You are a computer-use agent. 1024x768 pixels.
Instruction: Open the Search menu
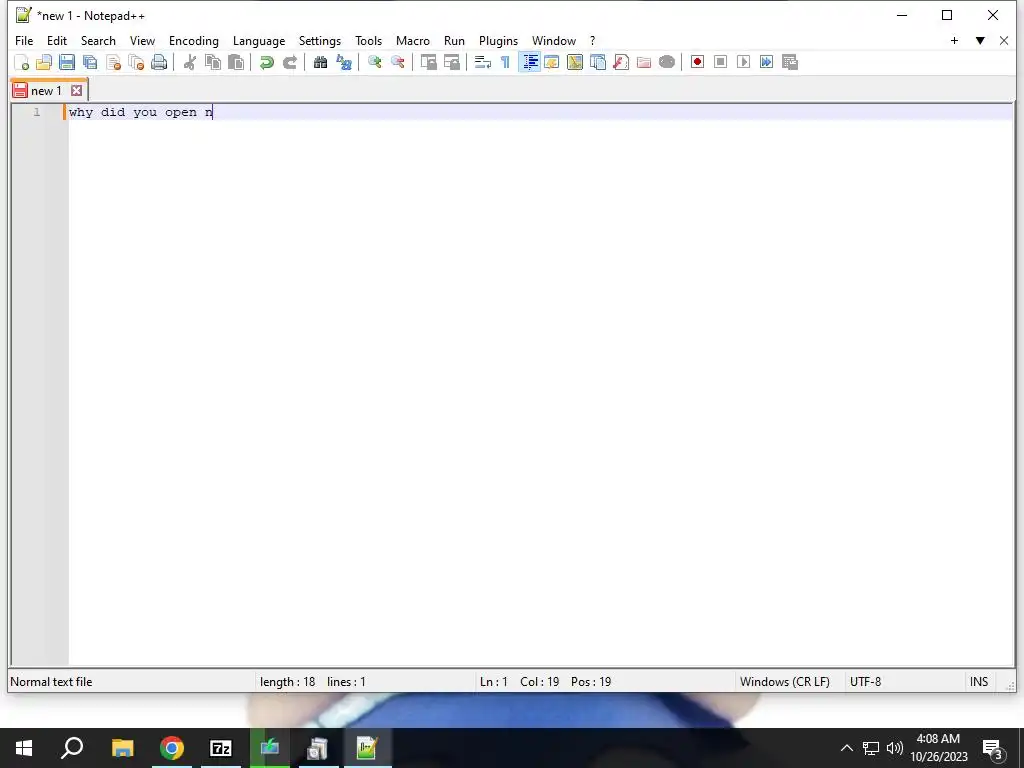(x=98, y=40)
